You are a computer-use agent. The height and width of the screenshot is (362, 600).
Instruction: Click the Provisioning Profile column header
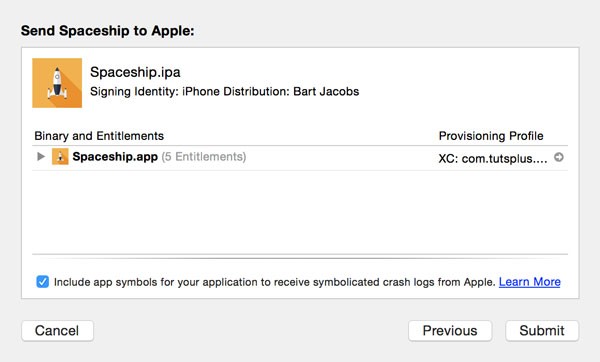pyautogui.click(x=491, y=136)
